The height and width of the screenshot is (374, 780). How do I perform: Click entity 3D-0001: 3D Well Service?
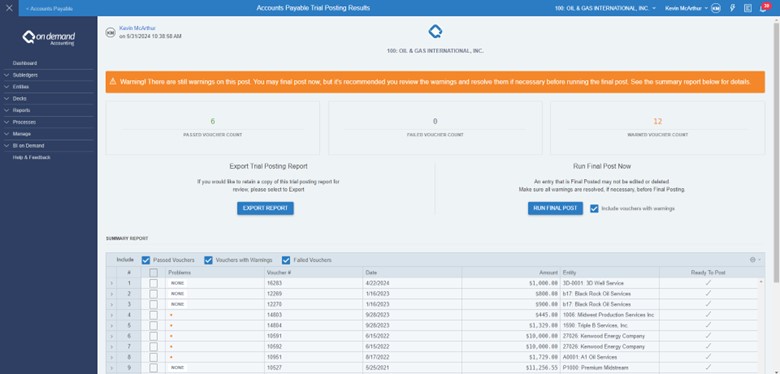click(593, 283)
